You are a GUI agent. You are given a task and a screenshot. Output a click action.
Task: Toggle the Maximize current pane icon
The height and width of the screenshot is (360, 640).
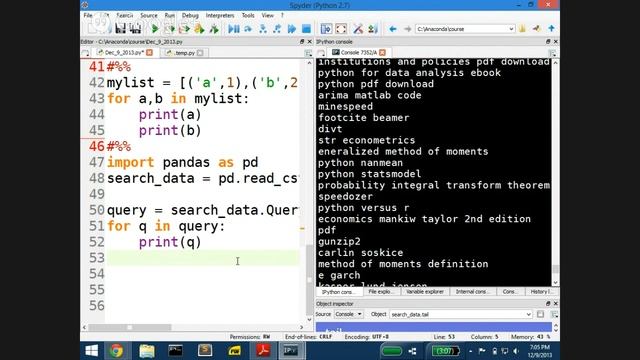(326, 29)
